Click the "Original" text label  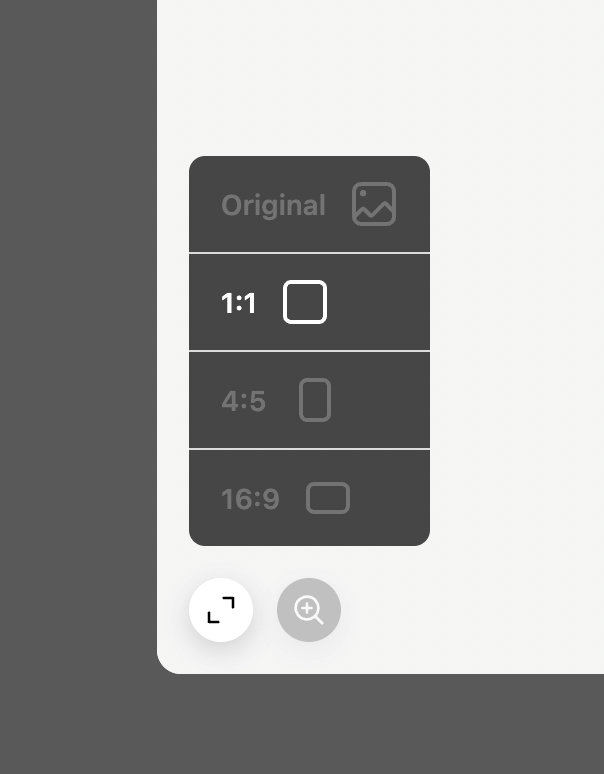coord(273,205)
